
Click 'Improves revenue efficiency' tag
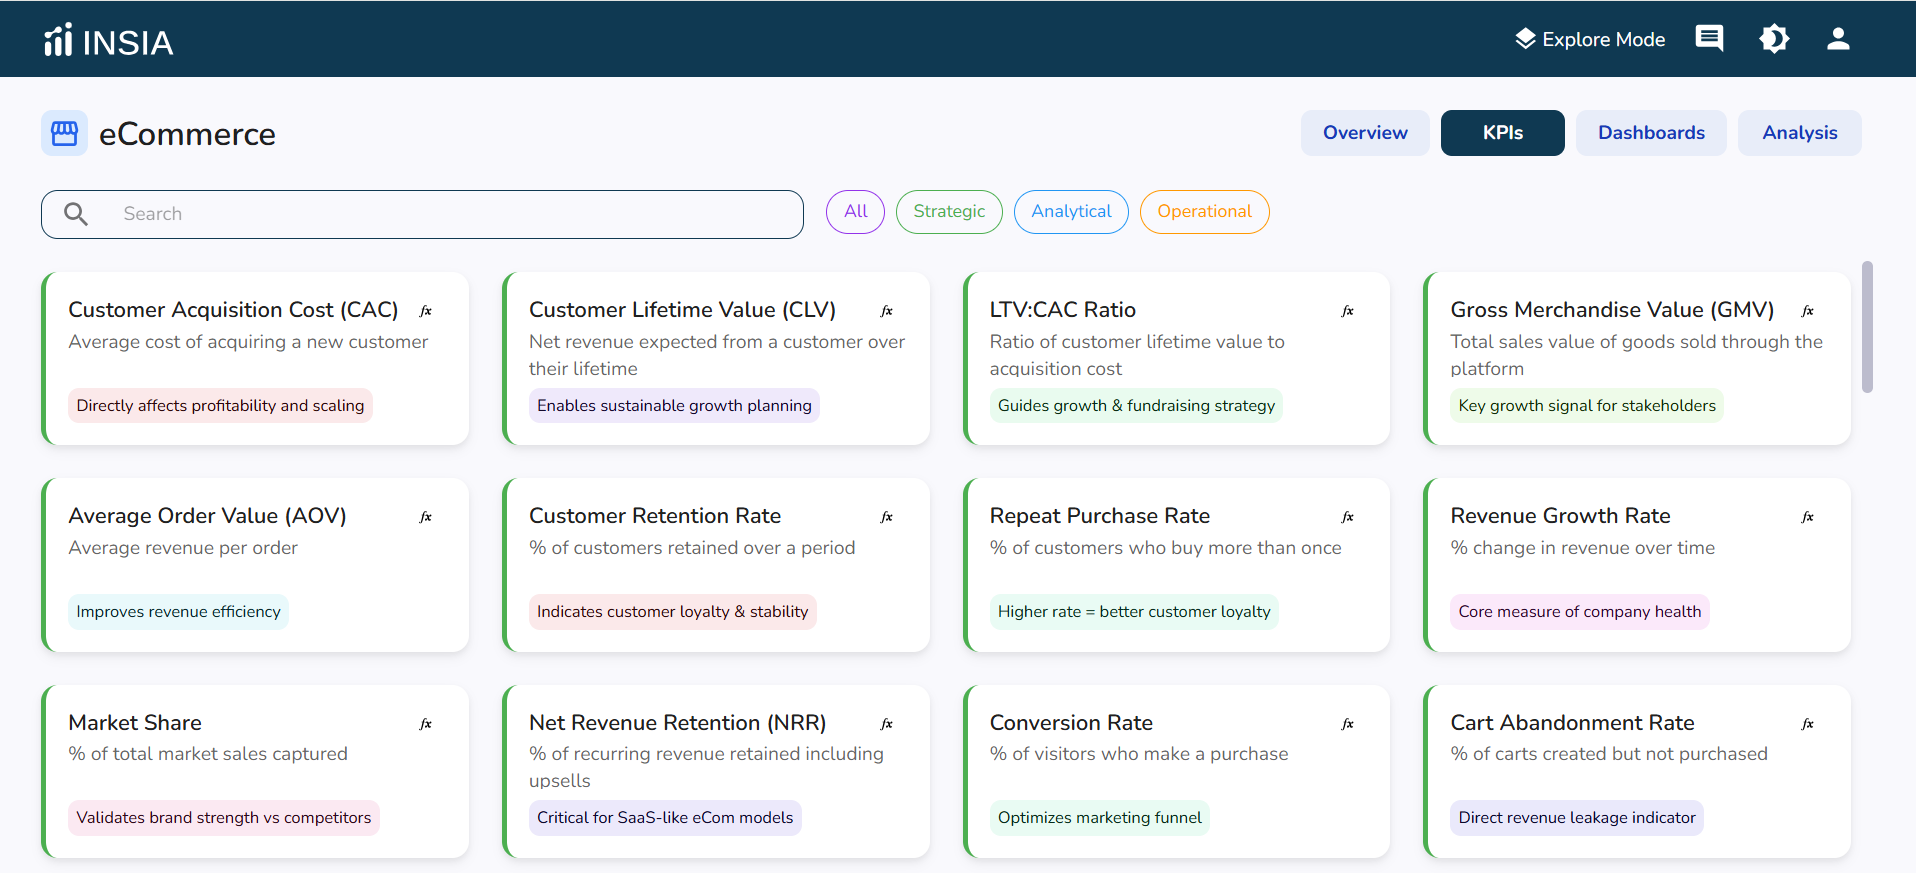(x=178, y=611)
